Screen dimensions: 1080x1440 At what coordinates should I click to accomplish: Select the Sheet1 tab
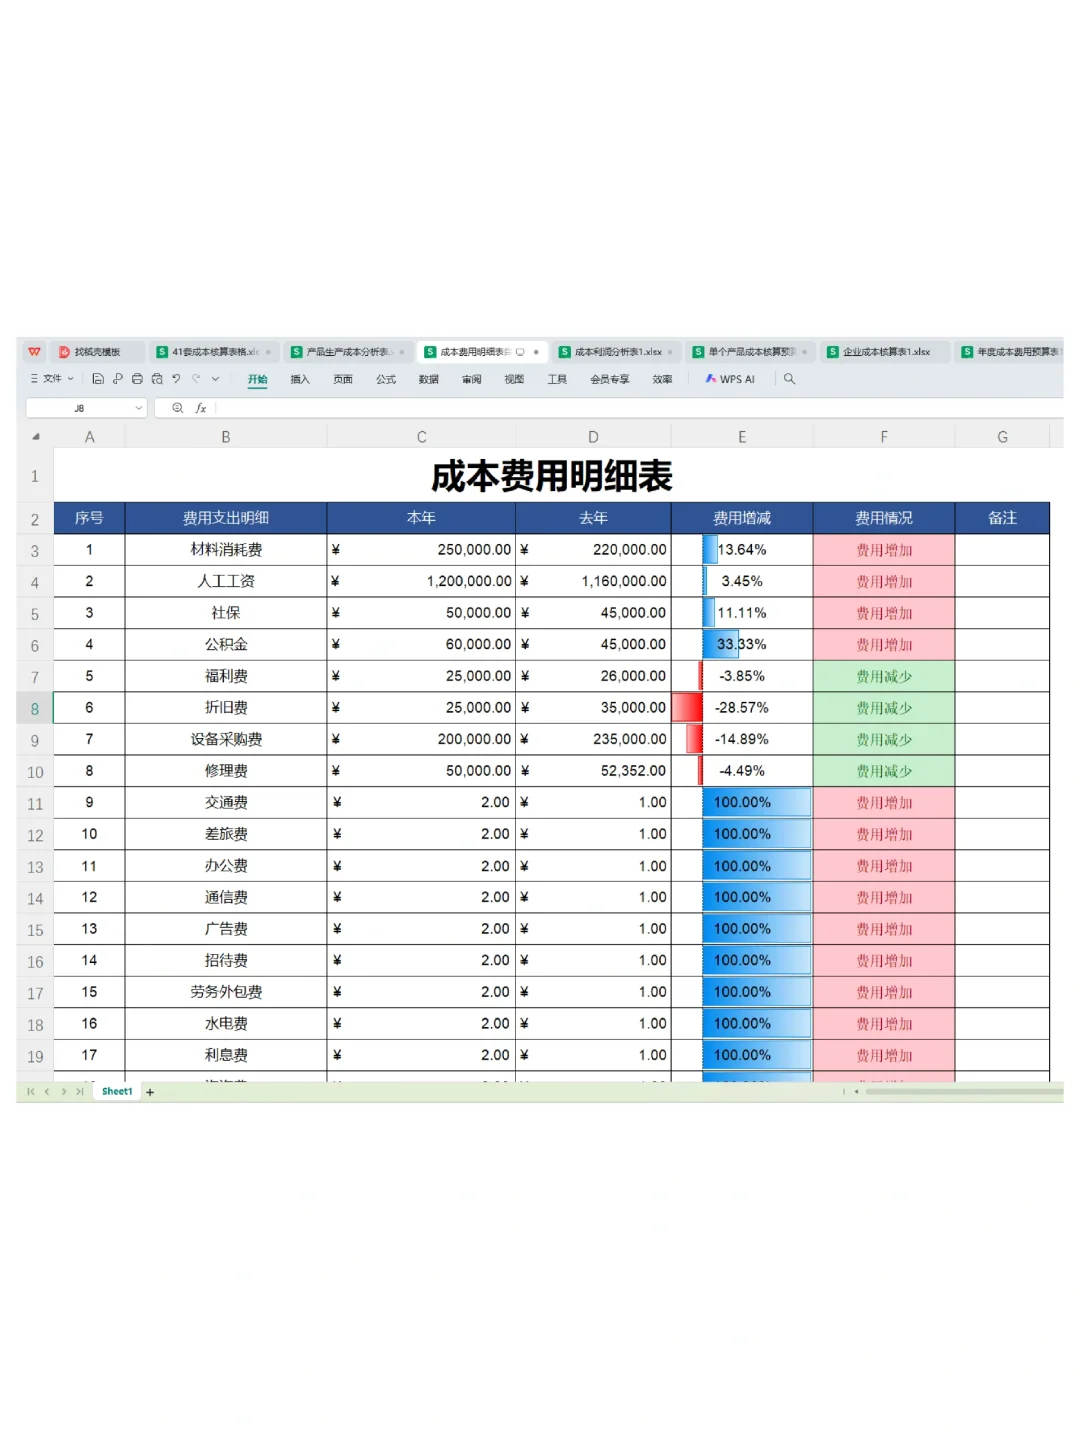pos(116,1092)
